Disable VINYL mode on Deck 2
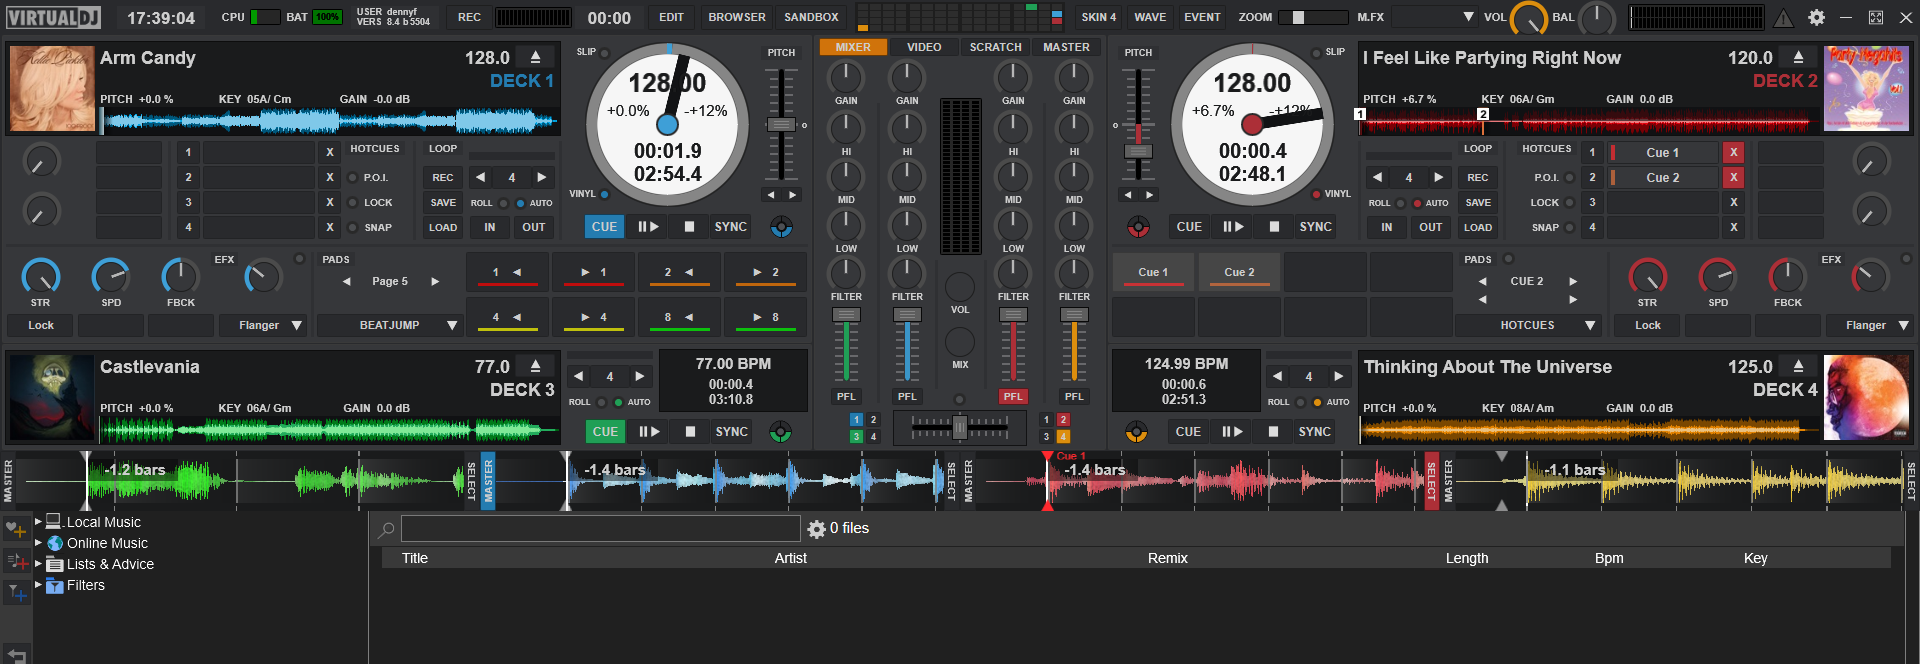The width and height of the screenshot is (1920, 664). pyautogui.click(x=1316, y=194)
